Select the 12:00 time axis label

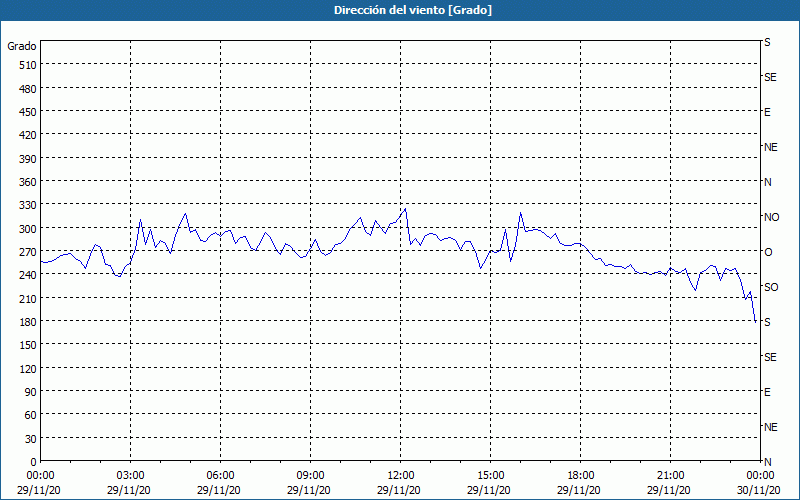pos(401,476)
